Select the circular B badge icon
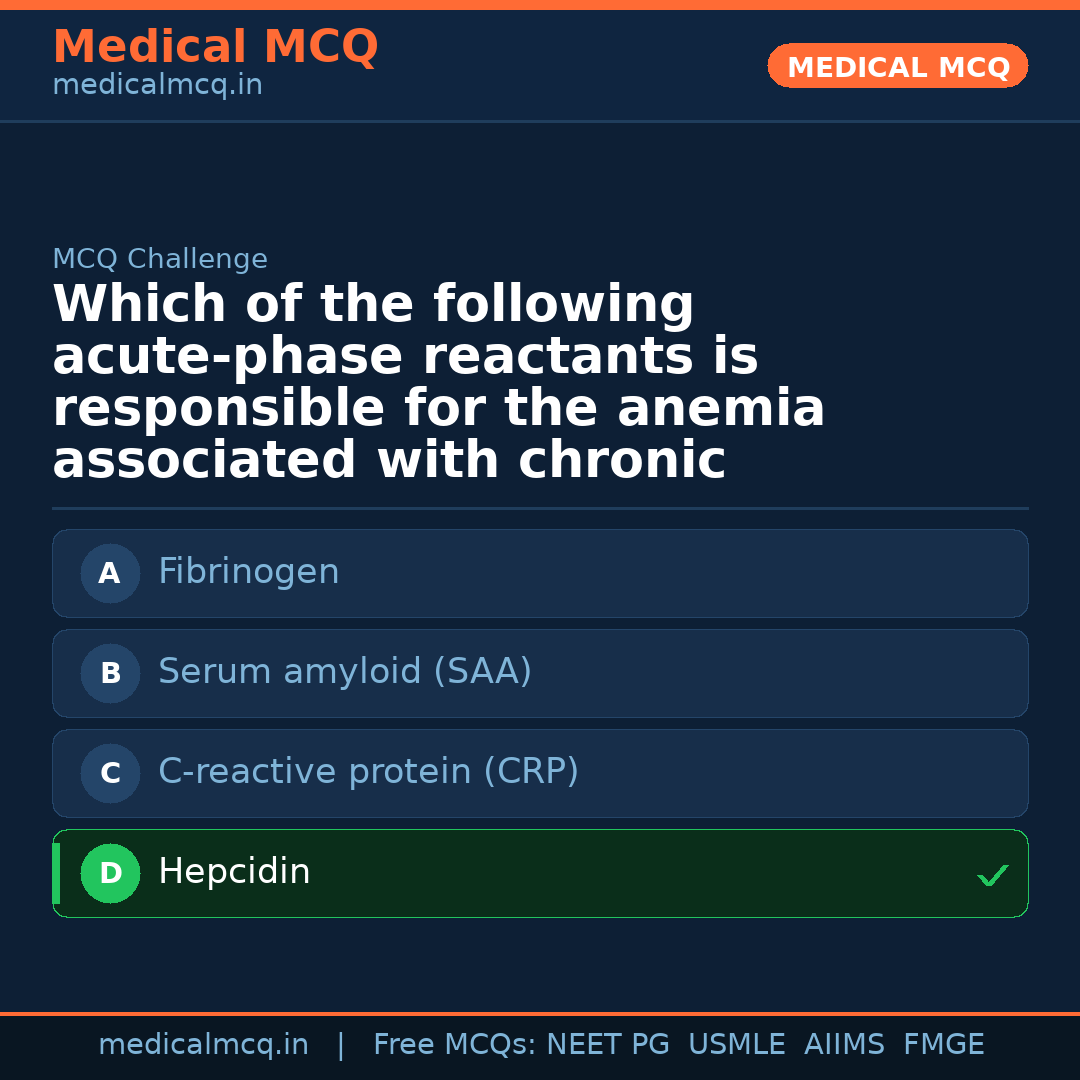 click(x=110, y=673)
